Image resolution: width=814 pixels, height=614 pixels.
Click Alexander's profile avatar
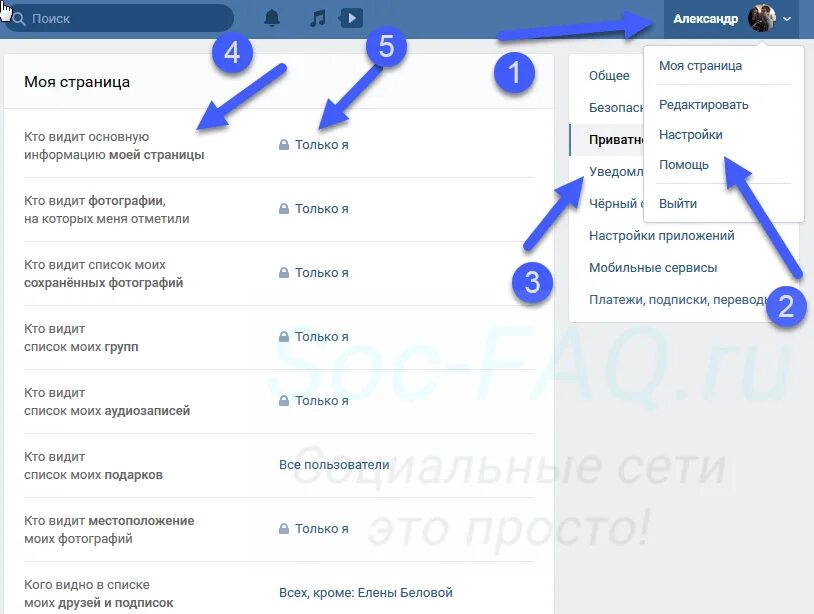(762, 19)
